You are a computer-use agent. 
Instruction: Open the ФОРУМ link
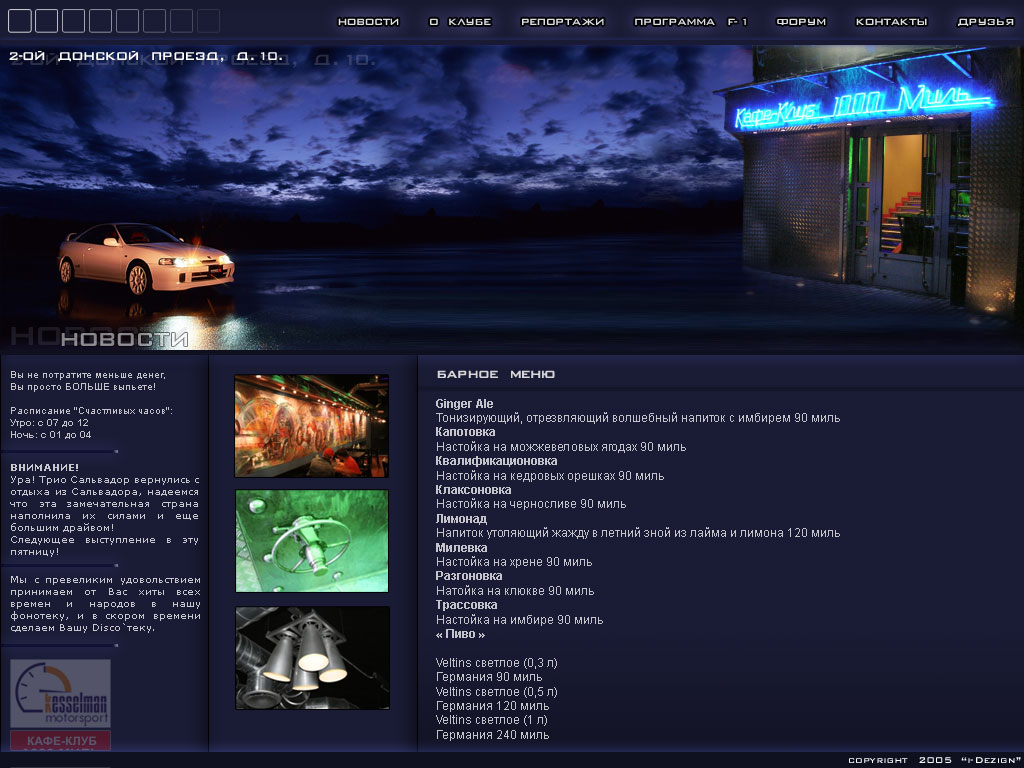point(802,22)
